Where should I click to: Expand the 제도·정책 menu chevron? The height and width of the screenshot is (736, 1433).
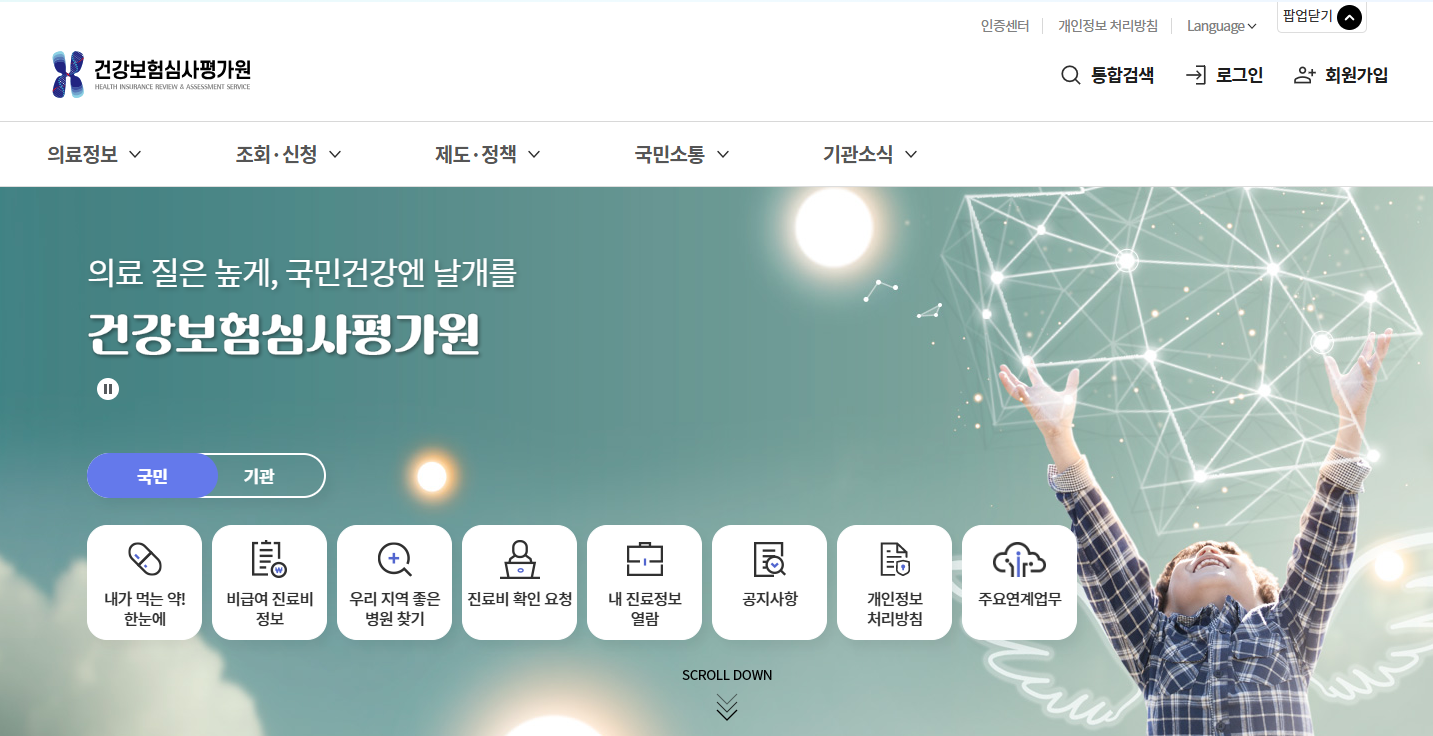(534, 154)
